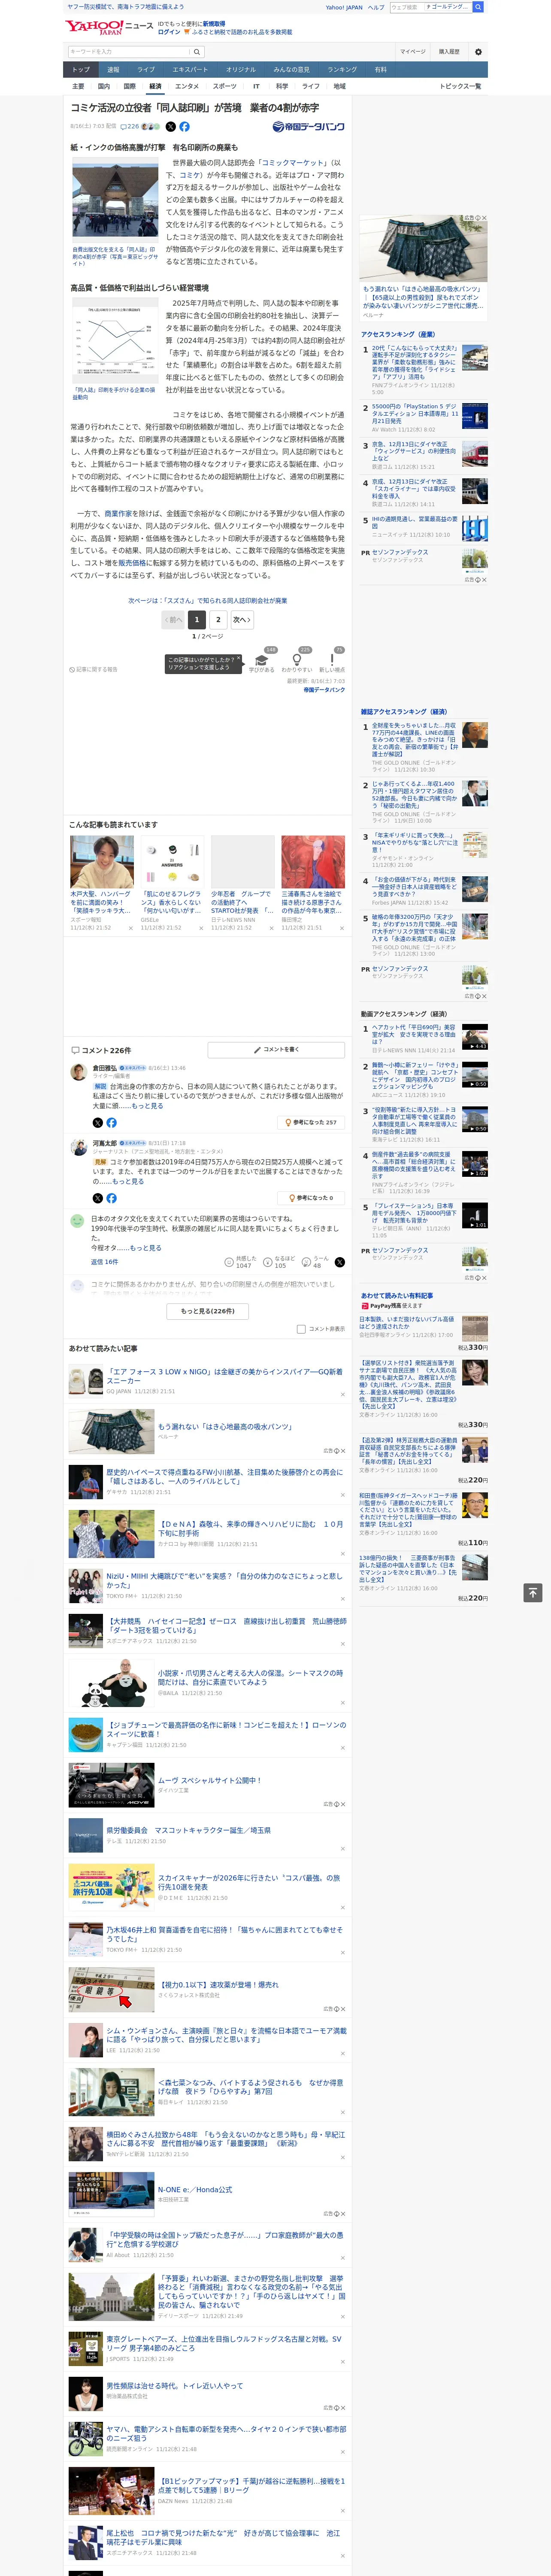
Task: Tick the コメント非表示 checkbox
Action: 301,1329
